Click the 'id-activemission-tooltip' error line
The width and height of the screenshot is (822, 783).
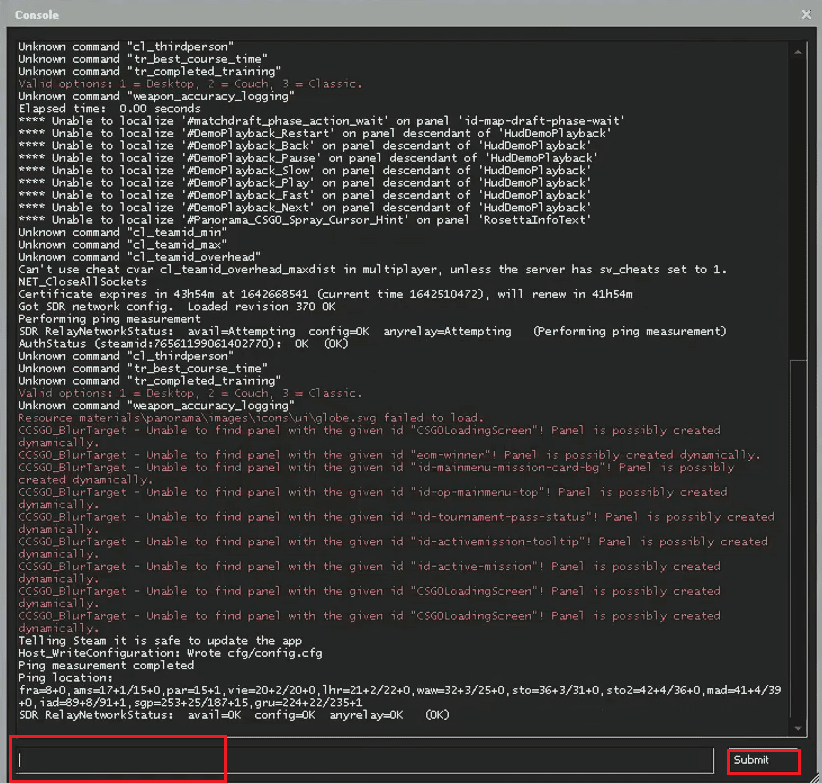coord(393,548)
